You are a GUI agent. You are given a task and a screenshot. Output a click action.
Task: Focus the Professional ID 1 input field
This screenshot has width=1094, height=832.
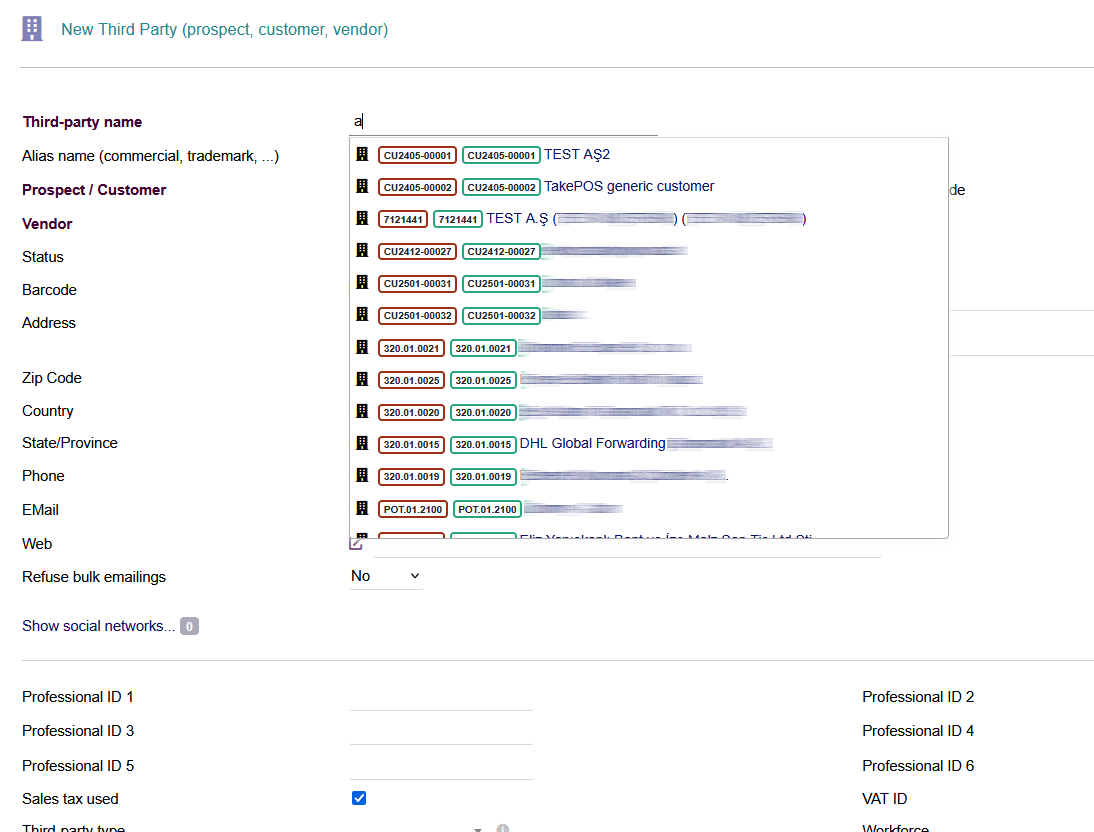coord(441,697)
